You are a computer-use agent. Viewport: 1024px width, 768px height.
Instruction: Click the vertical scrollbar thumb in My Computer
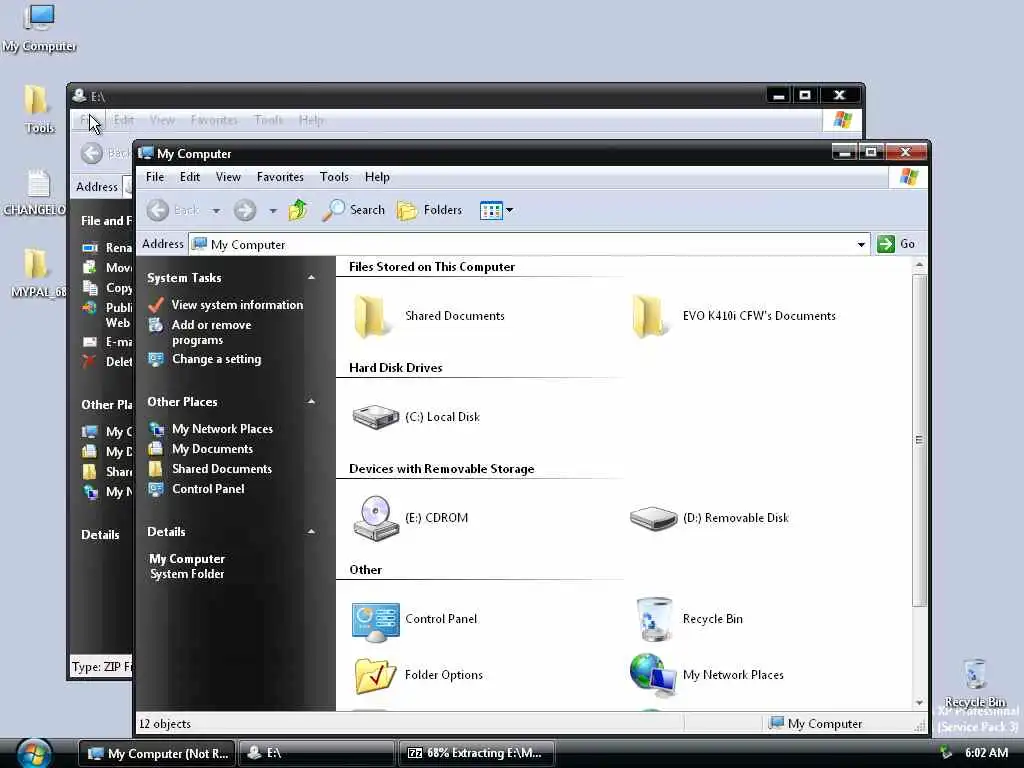919,441
